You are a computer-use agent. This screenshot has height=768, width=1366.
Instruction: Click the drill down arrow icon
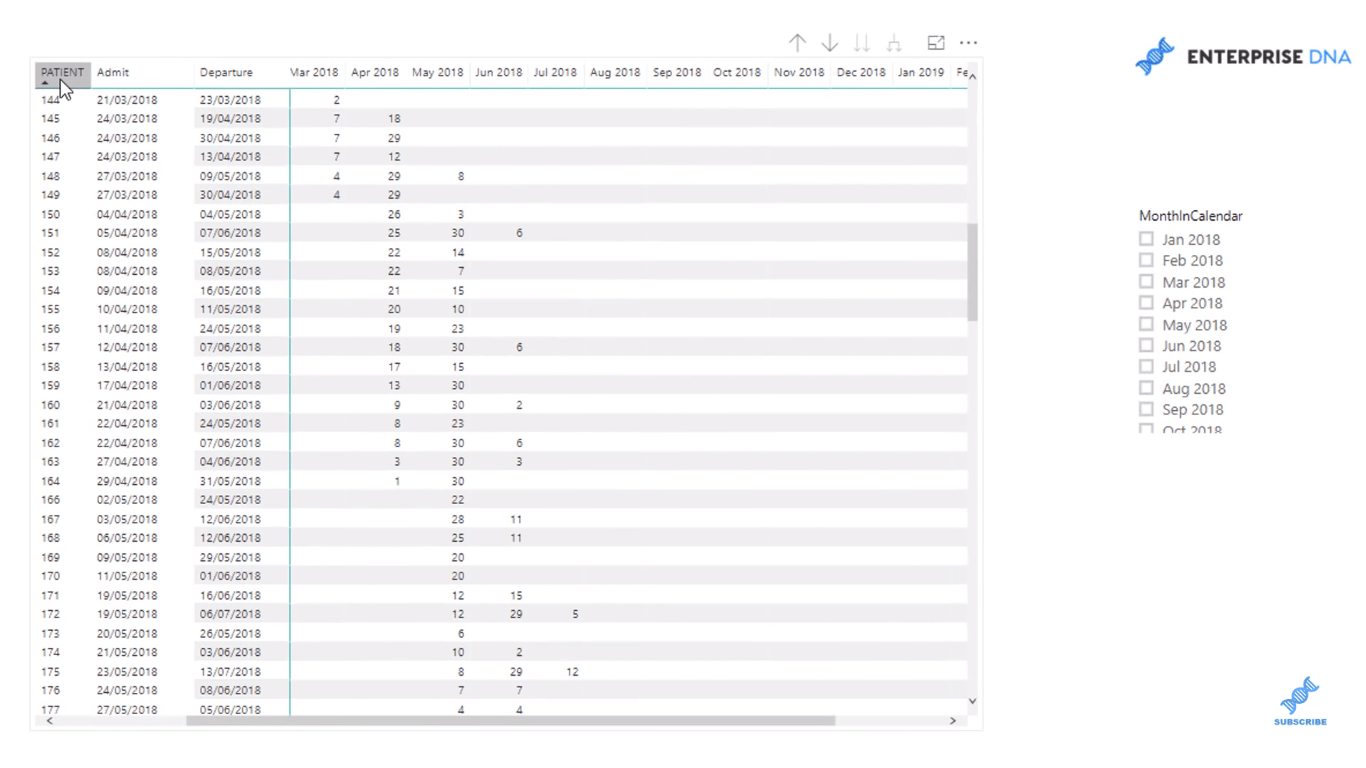coord(830,43)
